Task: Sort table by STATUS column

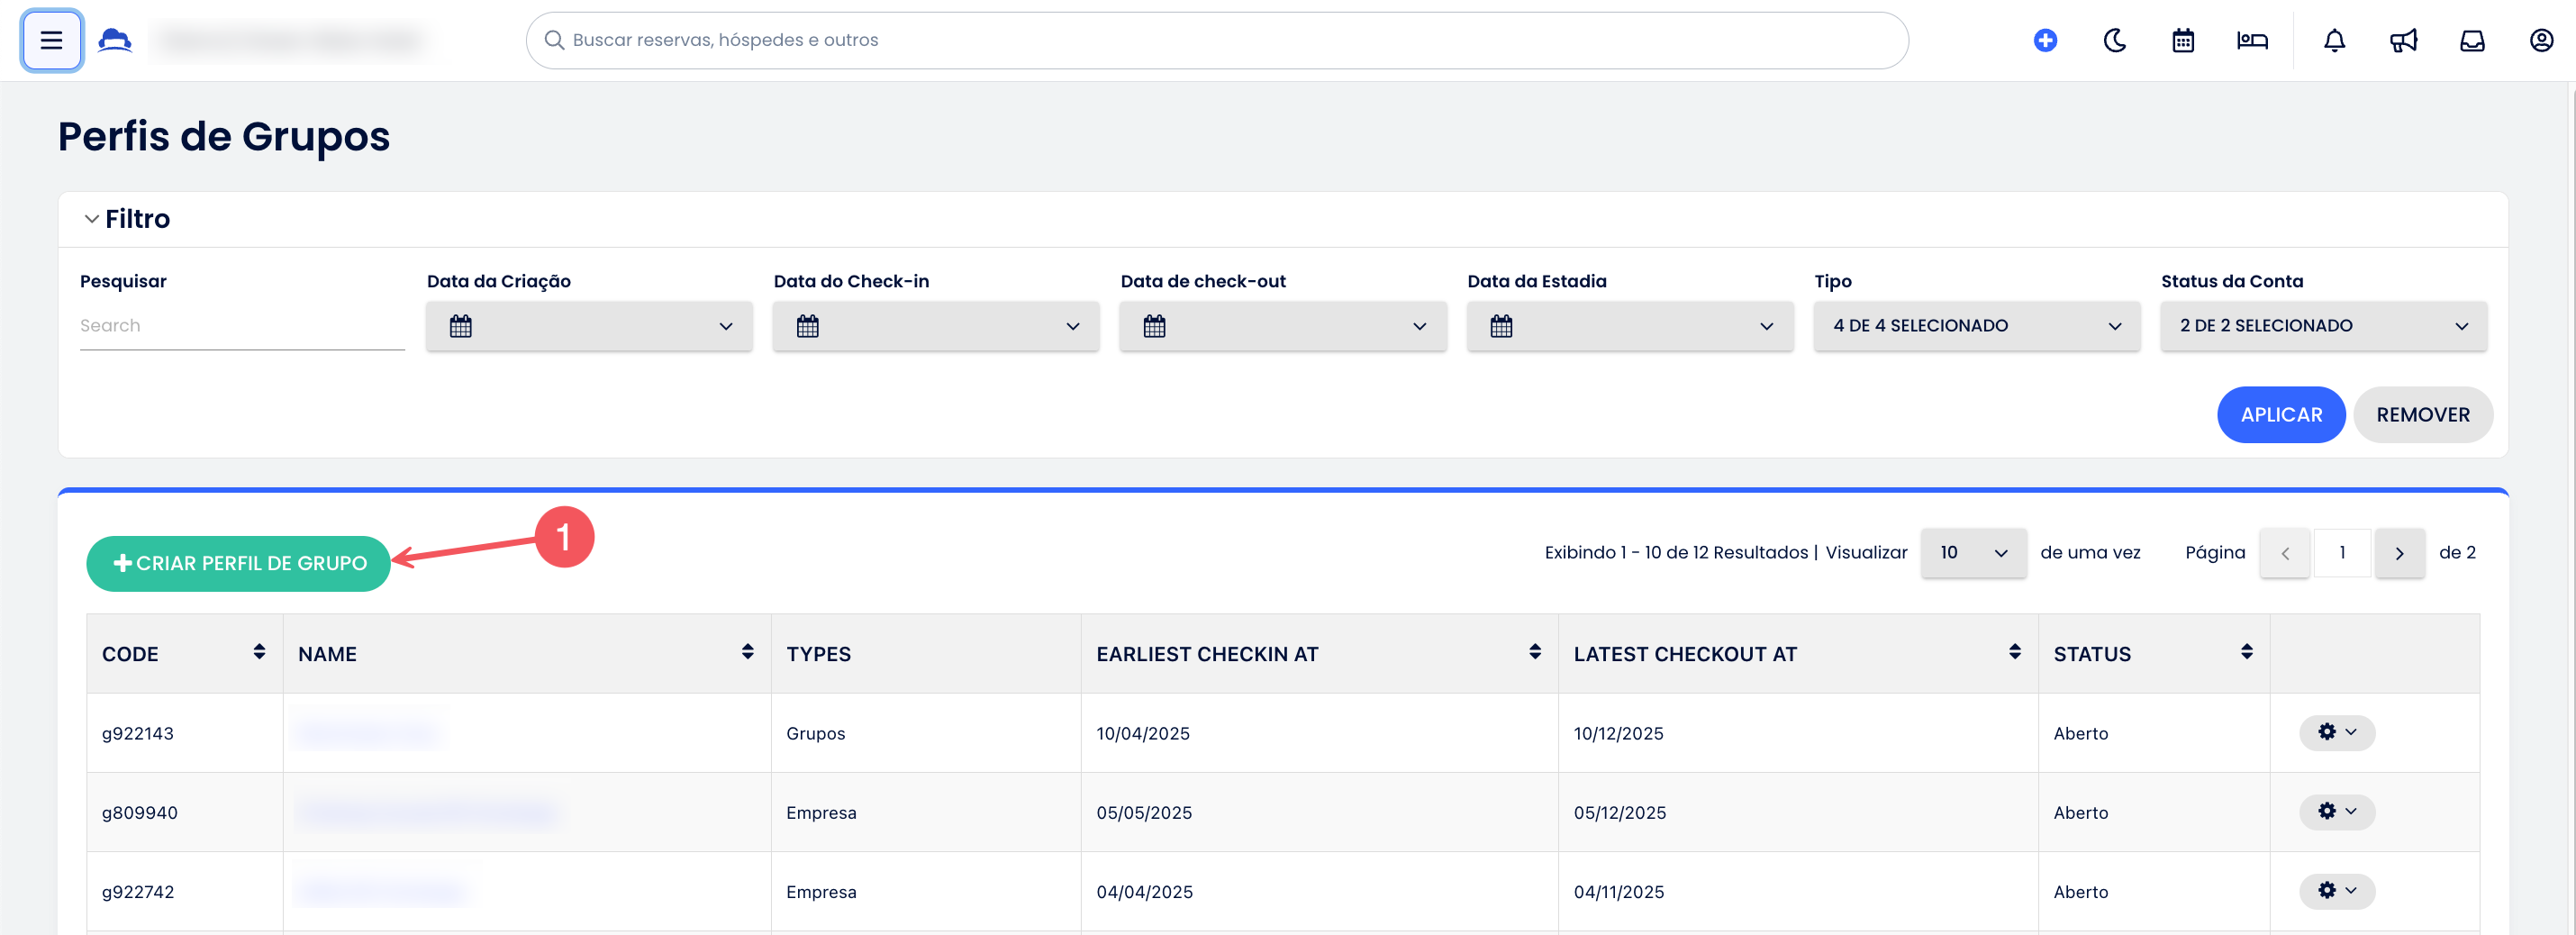Action: pos(2246,652)
